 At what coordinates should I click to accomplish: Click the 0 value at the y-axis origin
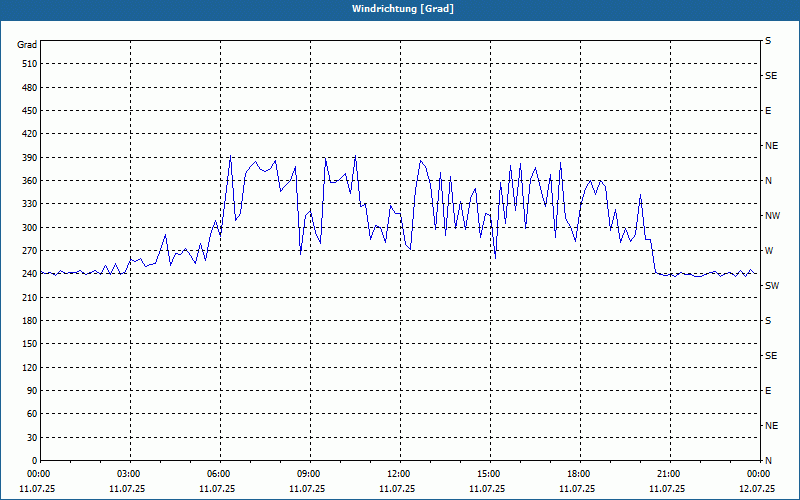(34, 461)
